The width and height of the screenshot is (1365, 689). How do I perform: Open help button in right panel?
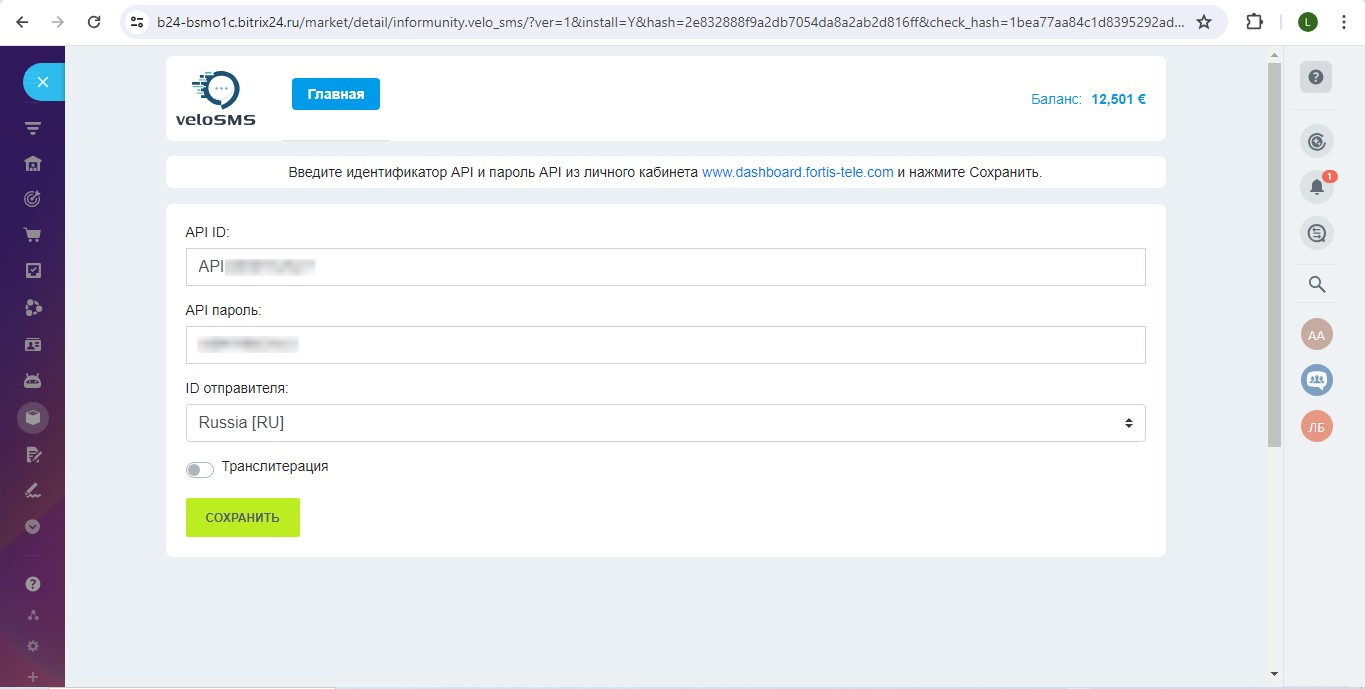pyautogui.click(x=1316, y=77)
